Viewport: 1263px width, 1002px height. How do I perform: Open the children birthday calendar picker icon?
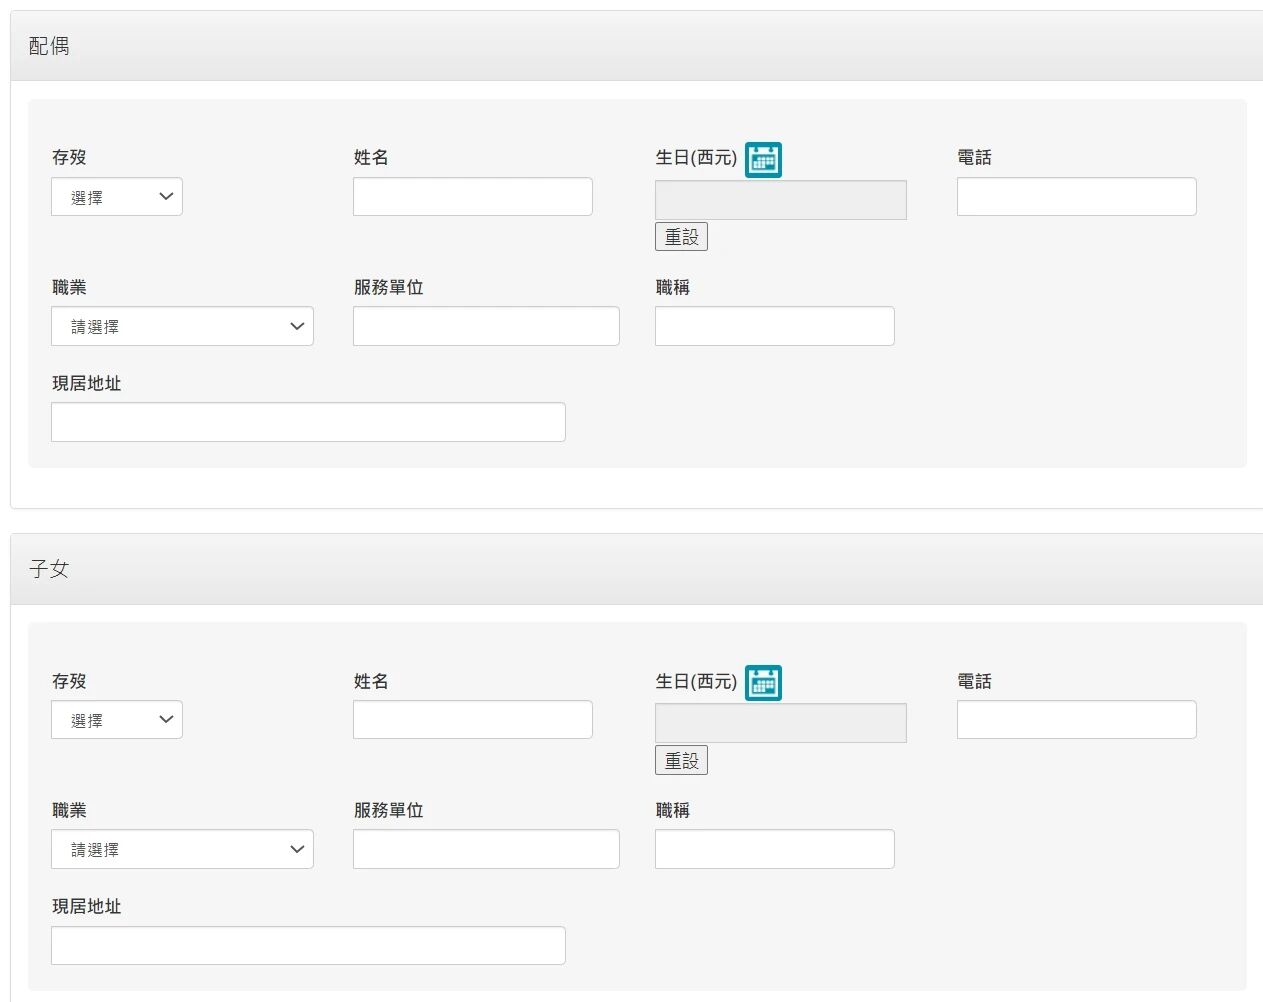click(x=763, y=683)
